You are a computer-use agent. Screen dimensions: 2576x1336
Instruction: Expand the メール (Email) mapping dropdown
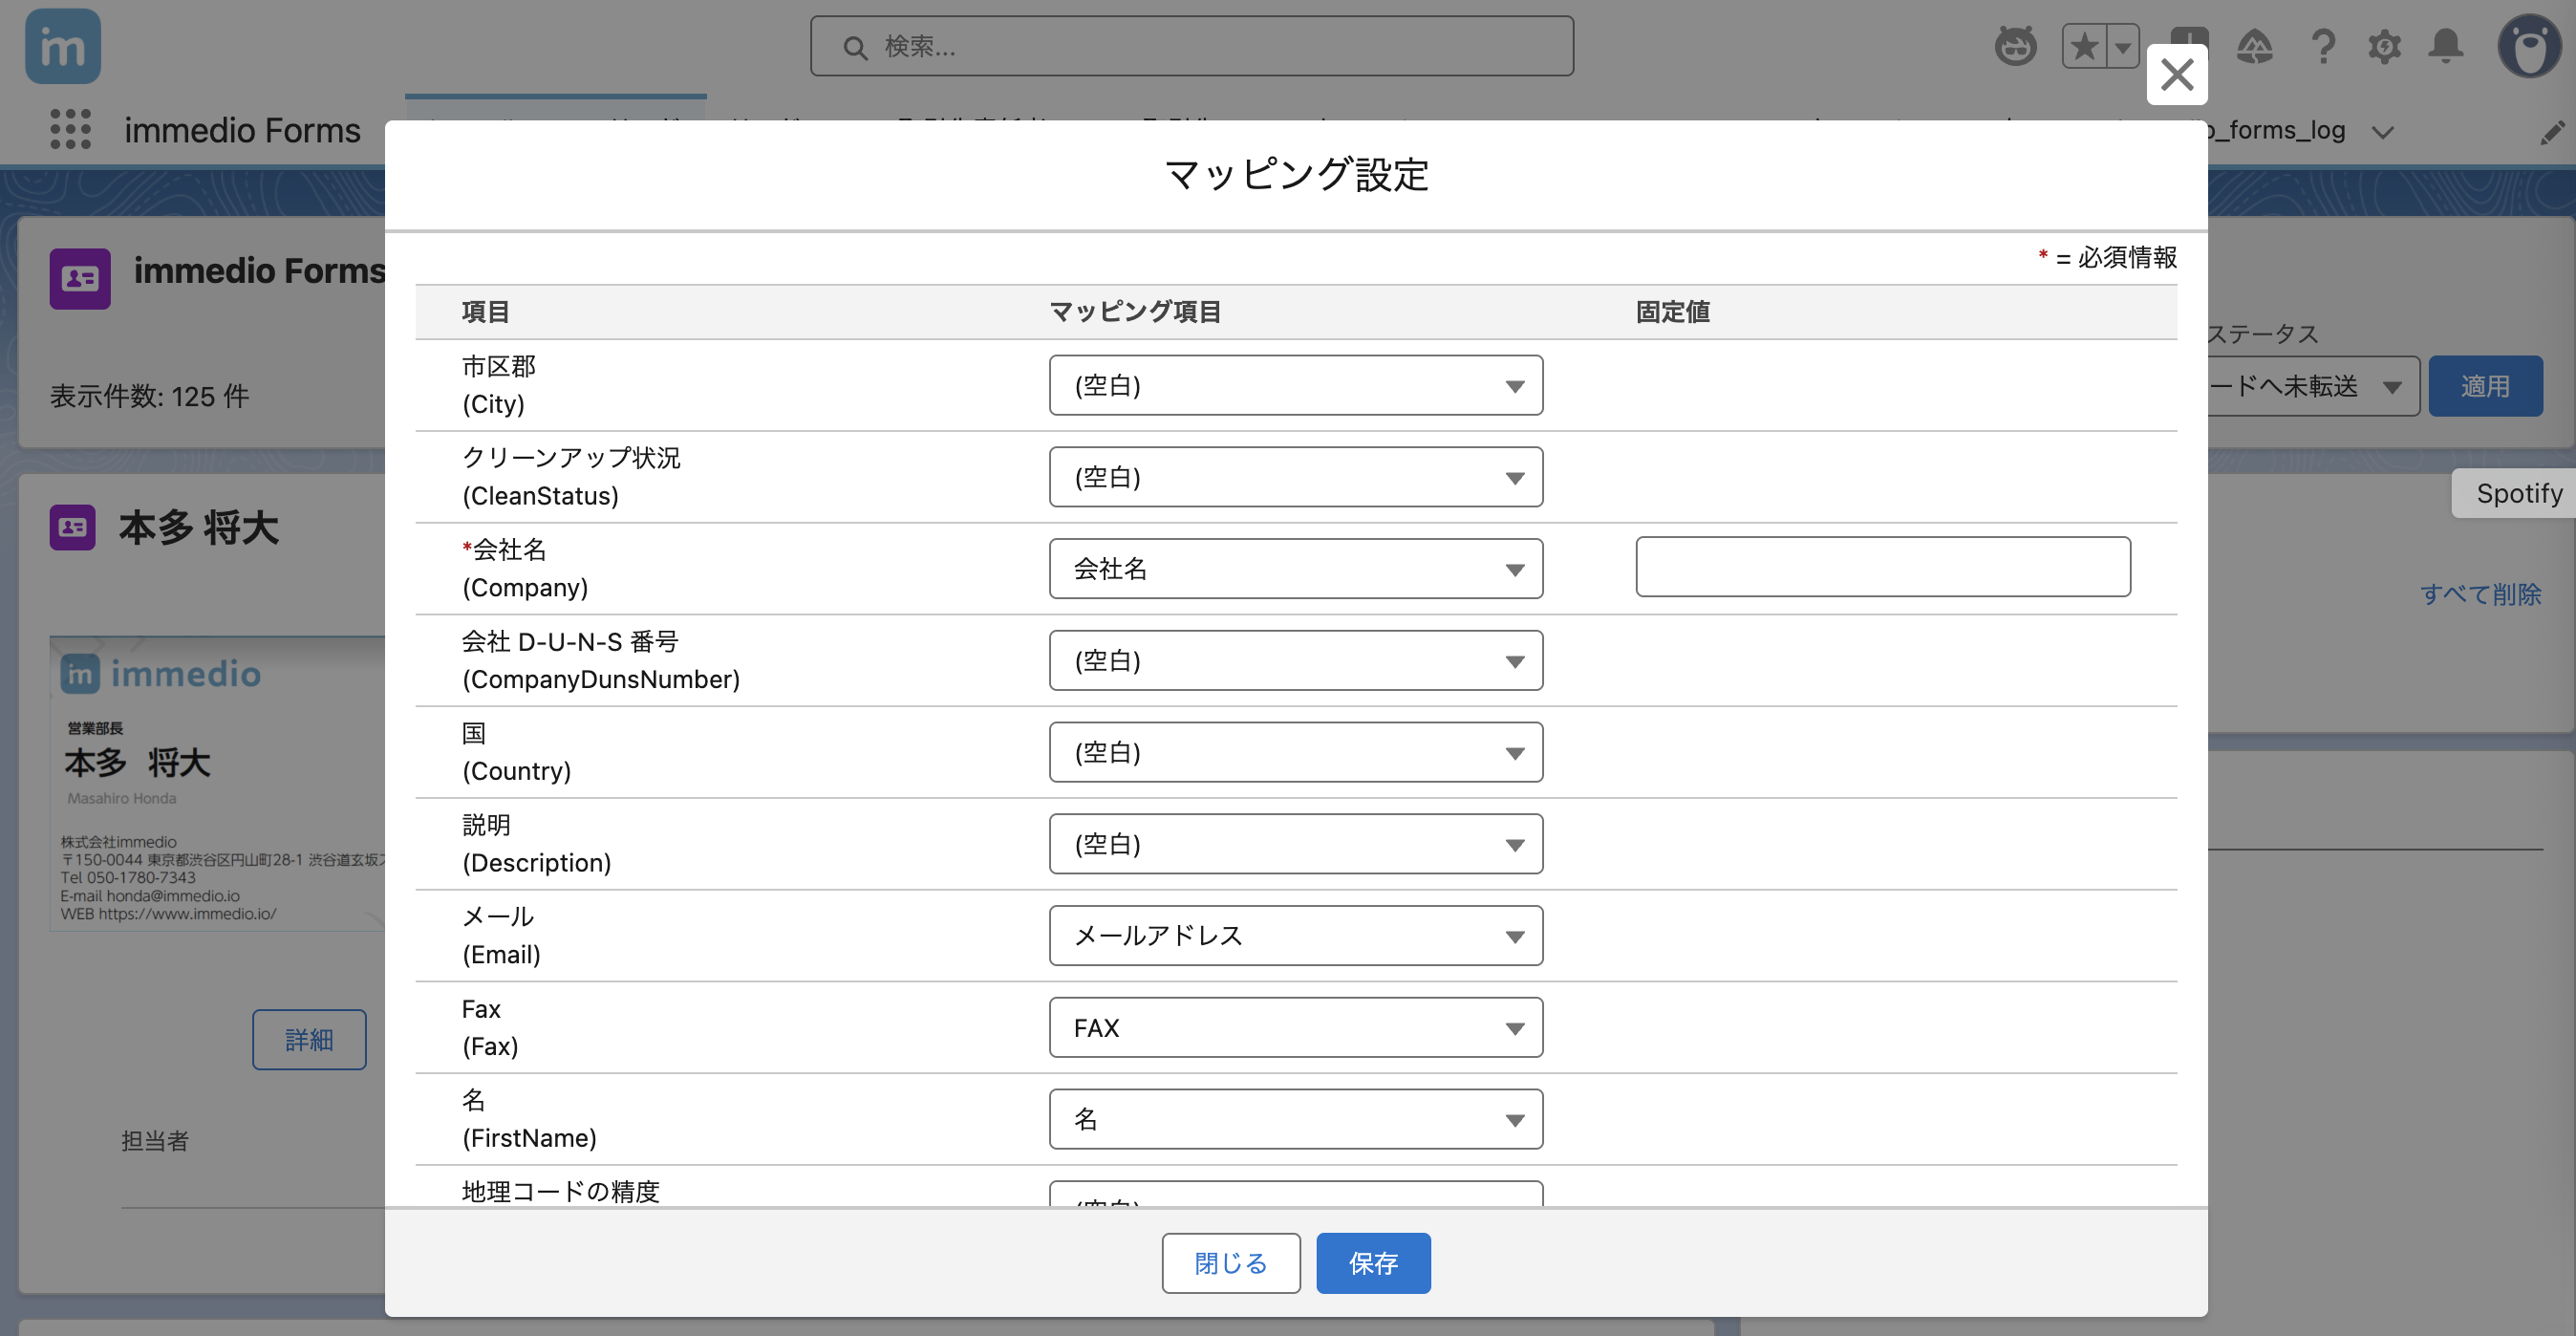(x=1295, y=935)
